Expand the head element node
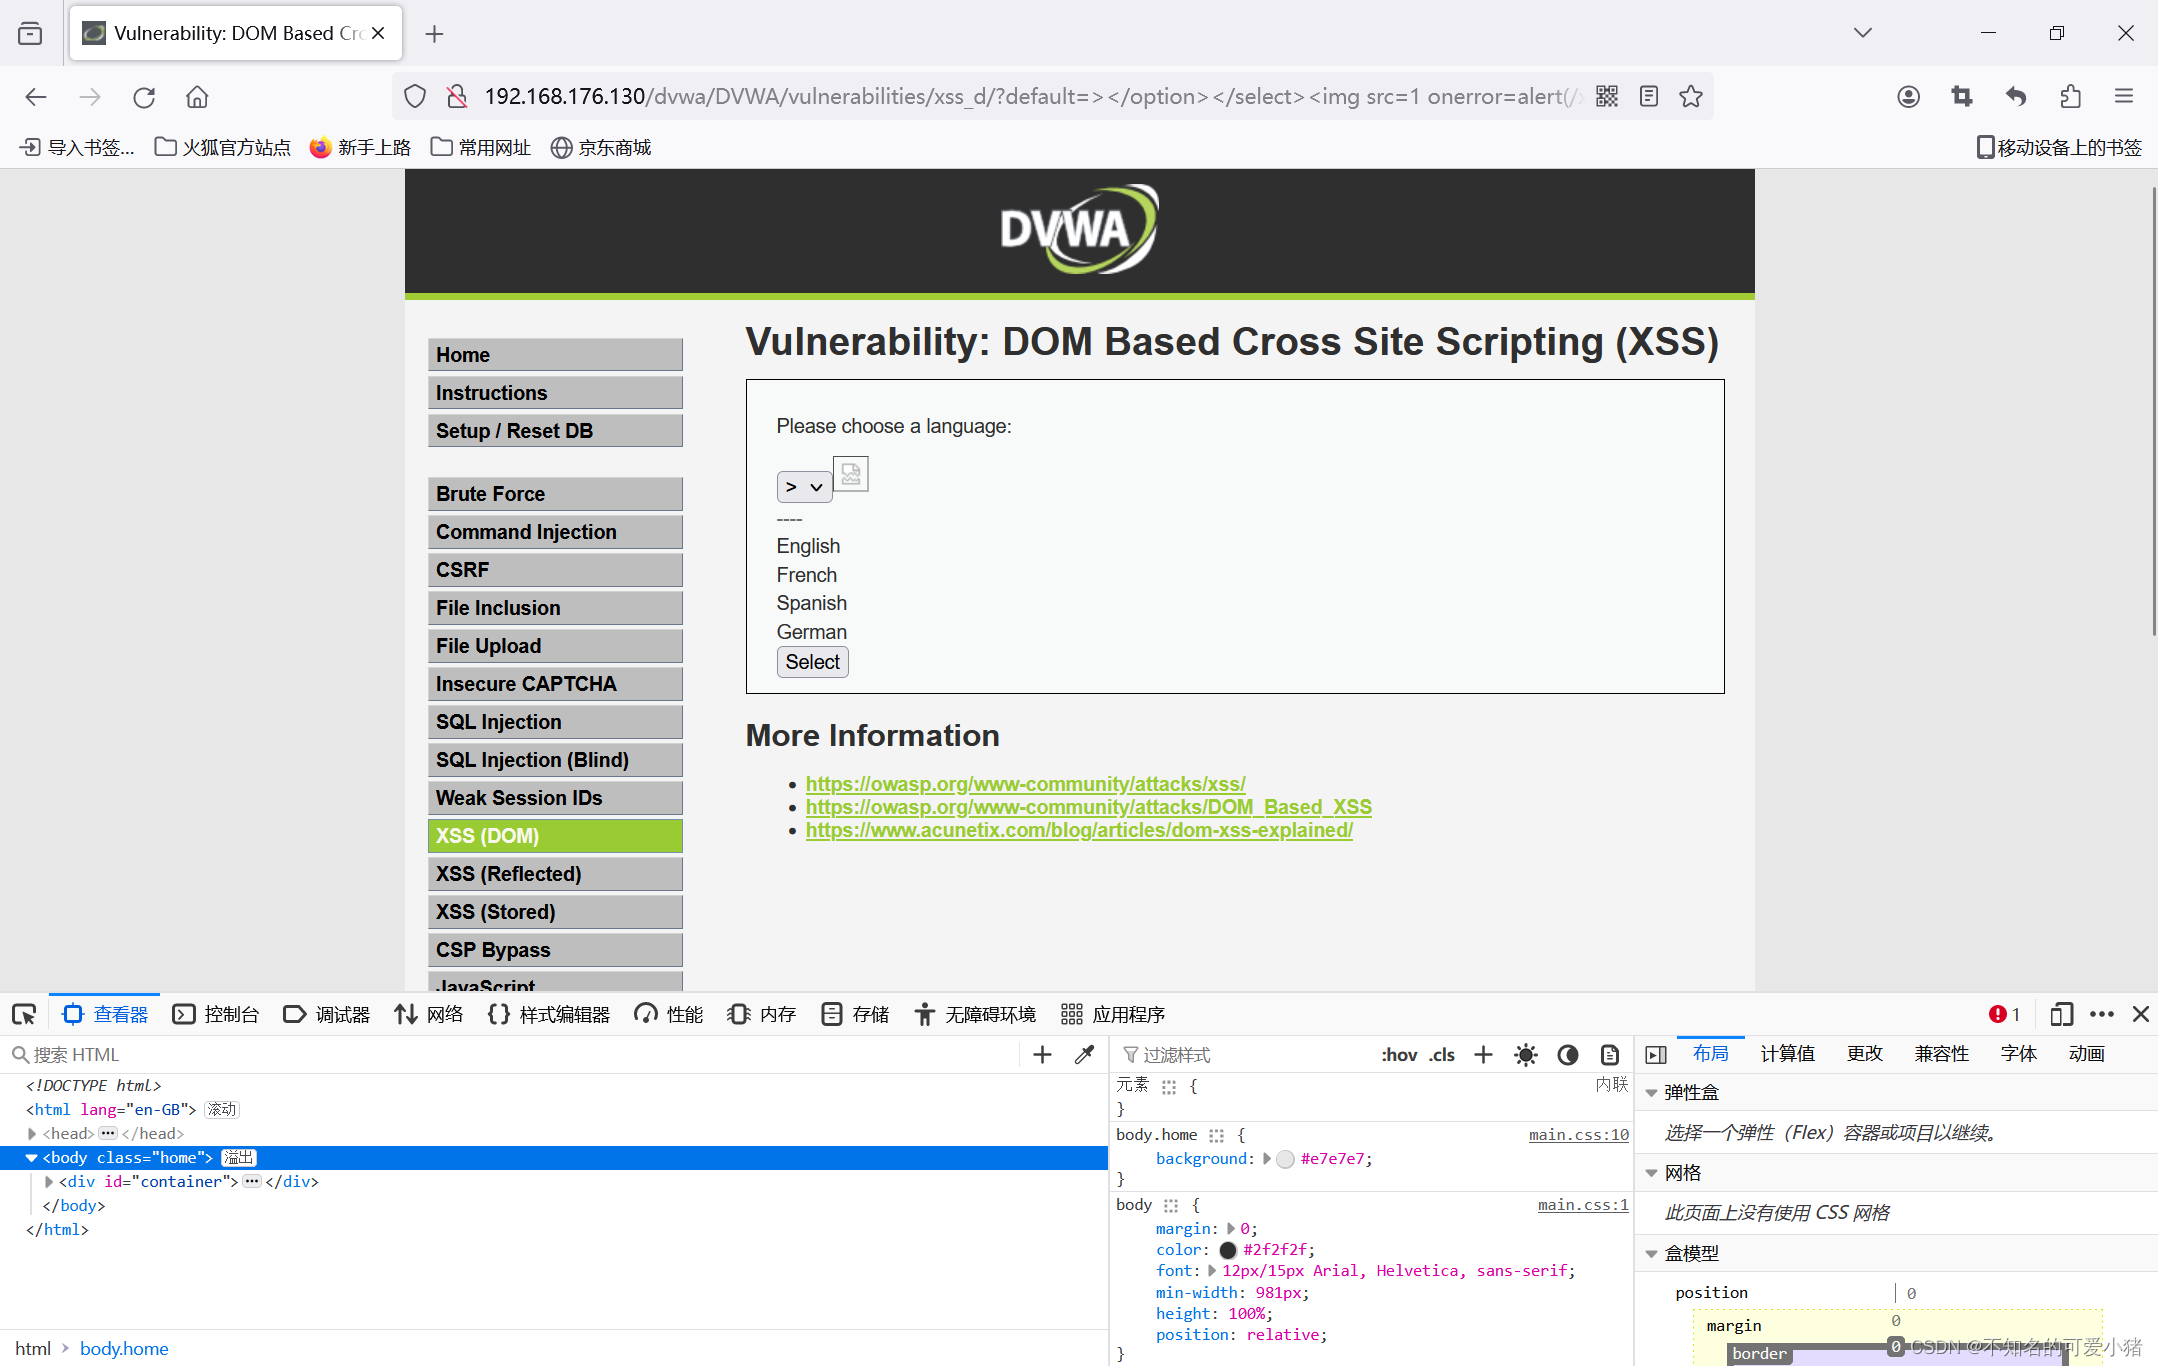 [32, 1133]
